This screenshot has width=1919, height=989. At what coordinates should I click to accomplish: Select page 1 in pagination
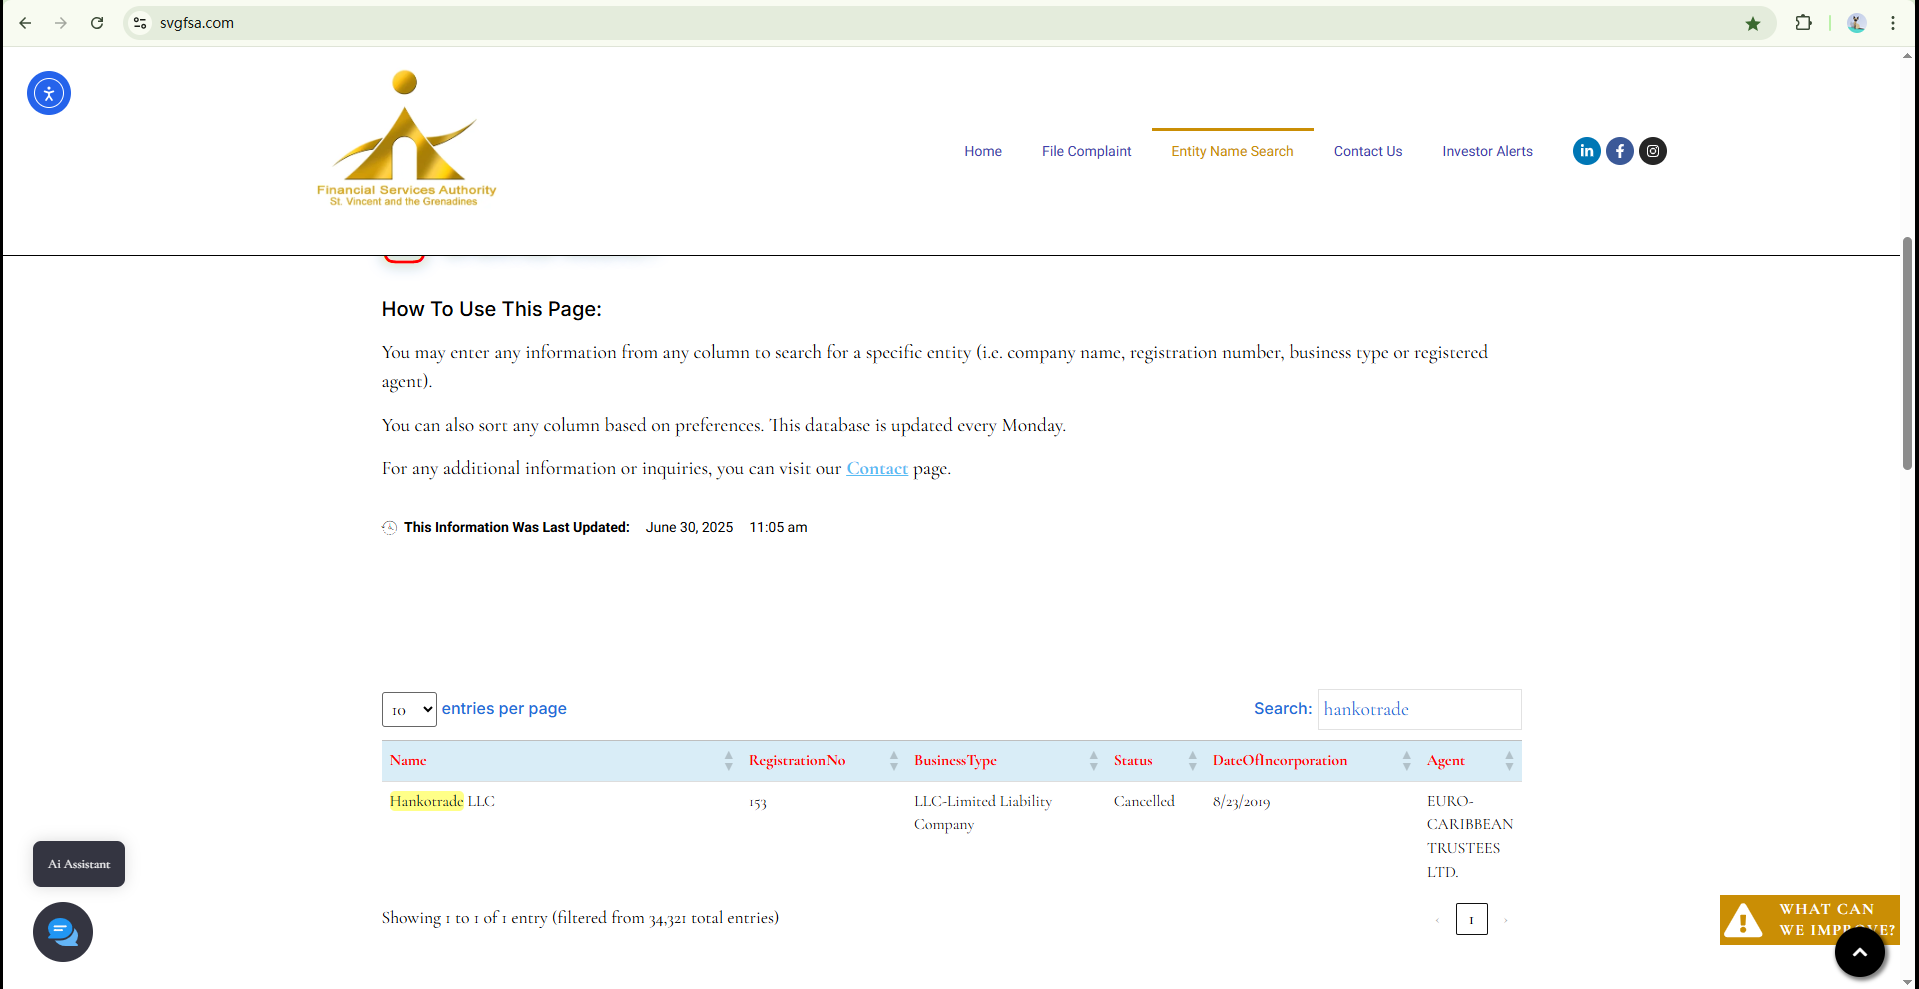[x=1471, y=919]
